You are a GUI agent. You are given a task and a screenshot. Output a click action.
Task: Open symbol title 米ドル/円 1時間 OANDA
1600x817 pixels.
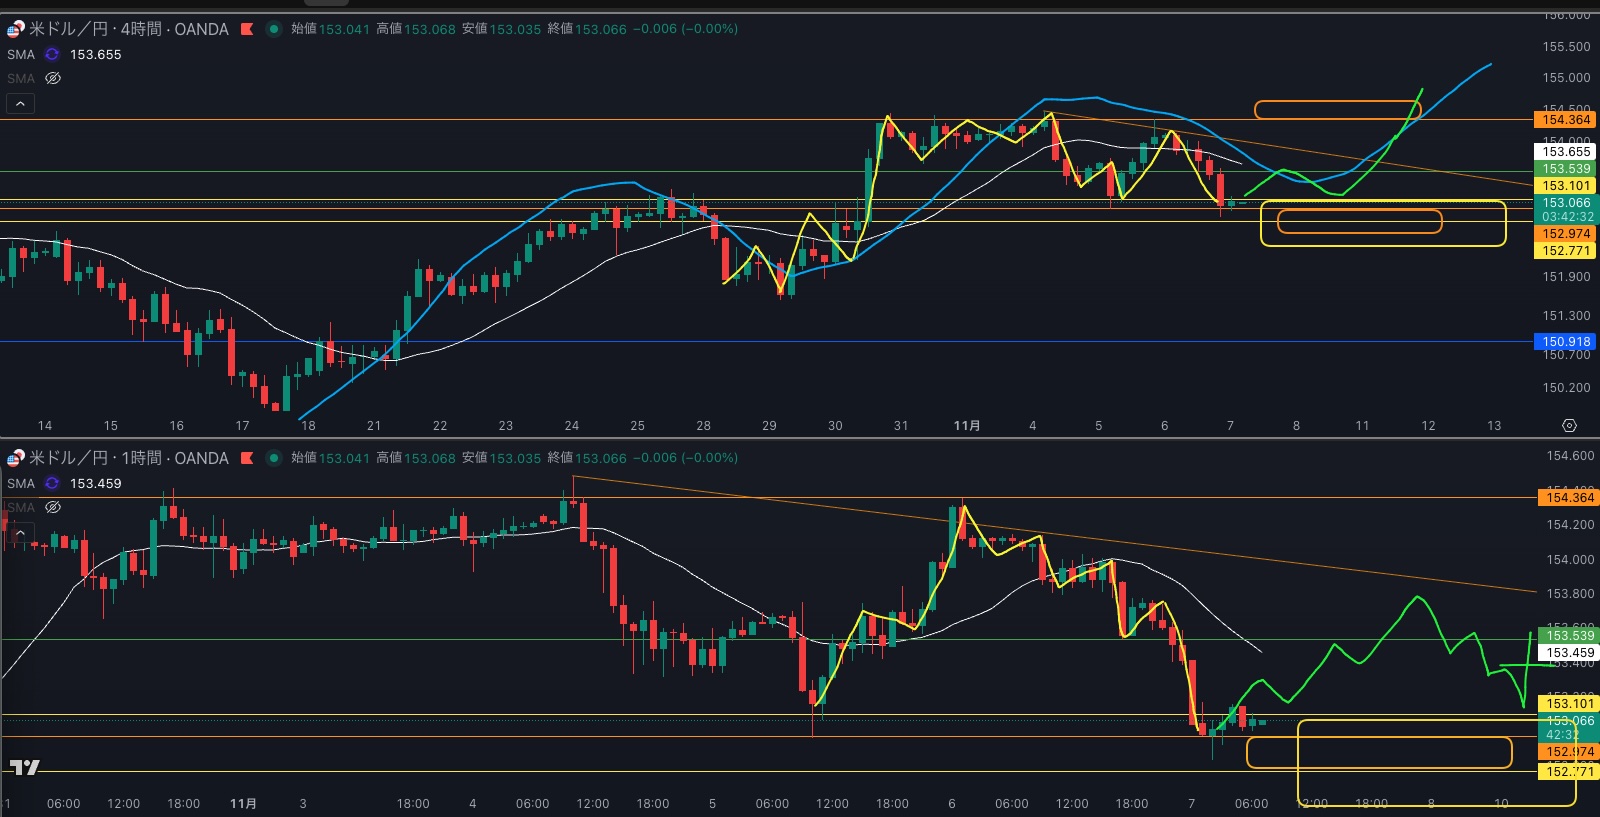[128, 458]
